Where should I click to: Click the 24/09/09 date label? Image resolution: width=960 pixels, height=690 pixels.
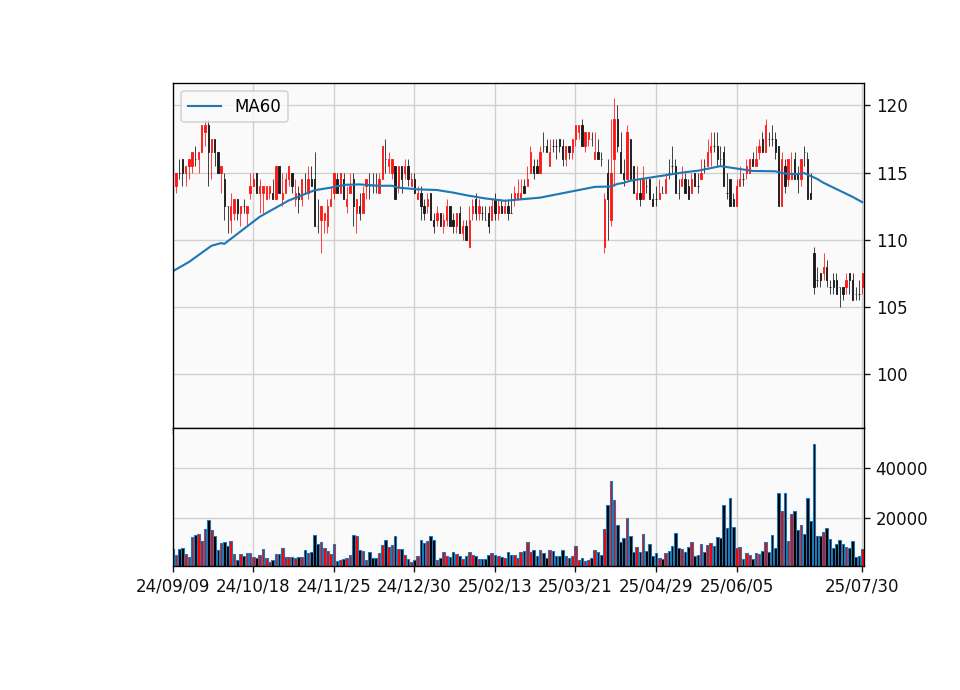pos(173,586)
